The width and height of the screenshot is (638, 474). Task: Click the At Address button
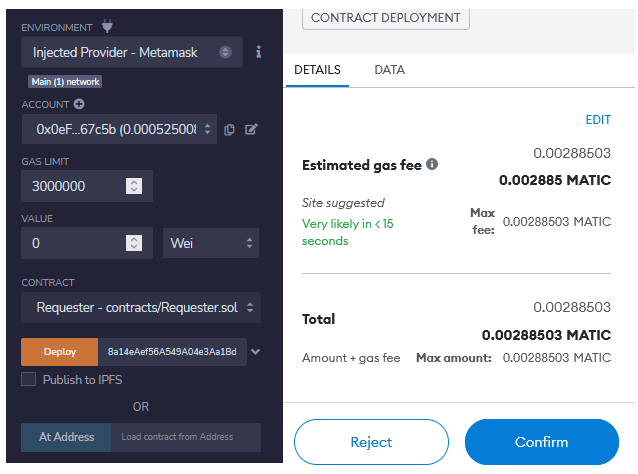click(x=66, y=437)
